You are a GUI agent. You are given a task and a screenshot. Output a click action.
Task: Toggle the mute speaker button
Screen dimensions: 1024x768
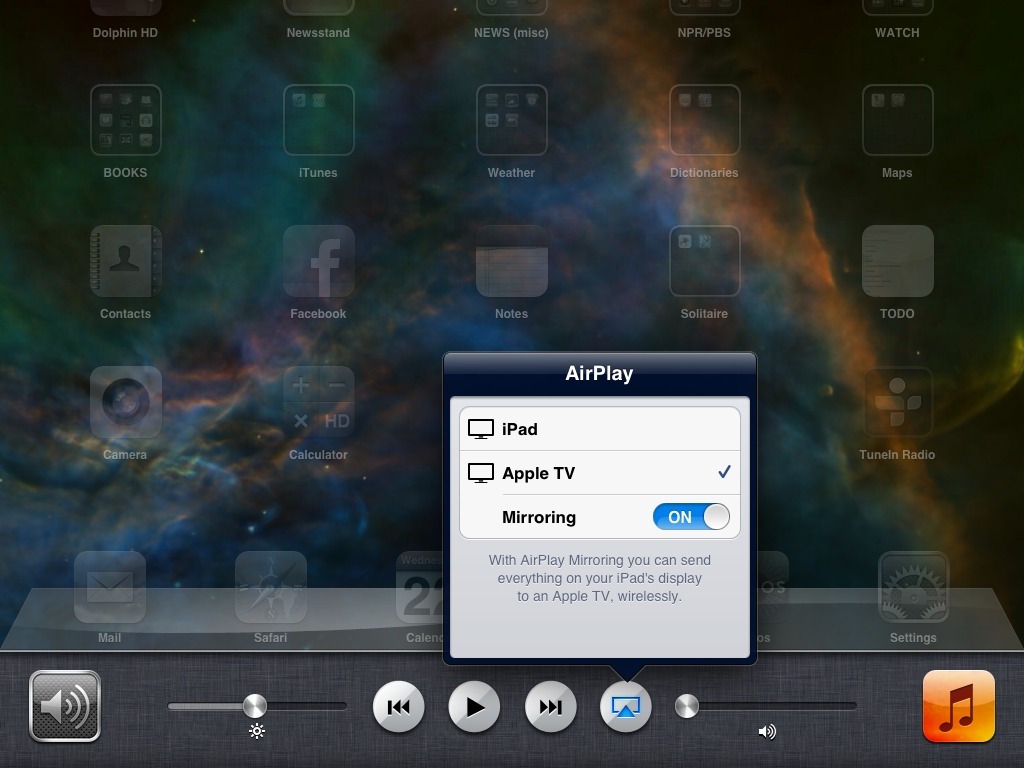tap(65, 706)
